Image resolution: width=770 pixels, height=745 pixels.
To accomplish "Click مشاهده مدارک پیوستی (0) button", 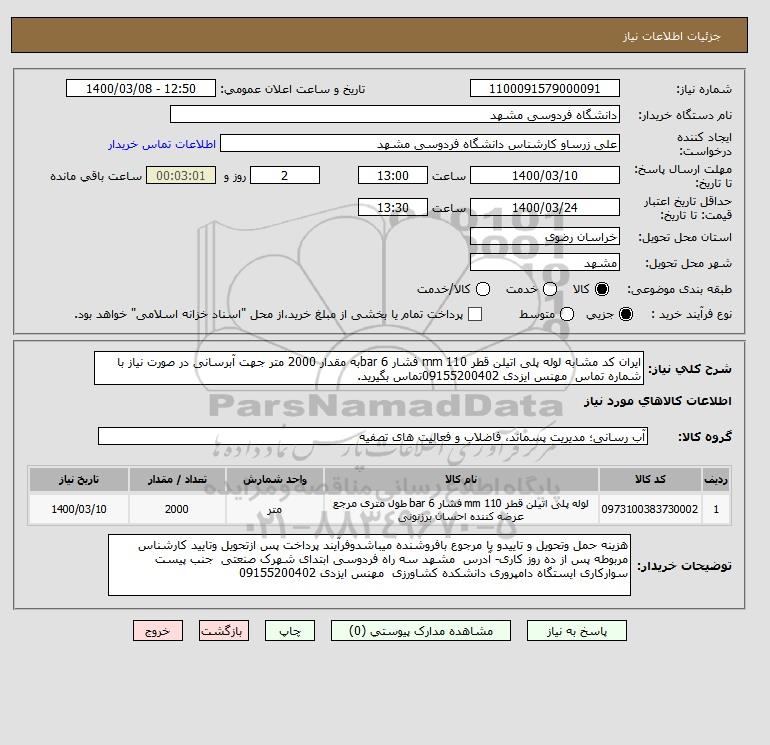I will [421, 631].
